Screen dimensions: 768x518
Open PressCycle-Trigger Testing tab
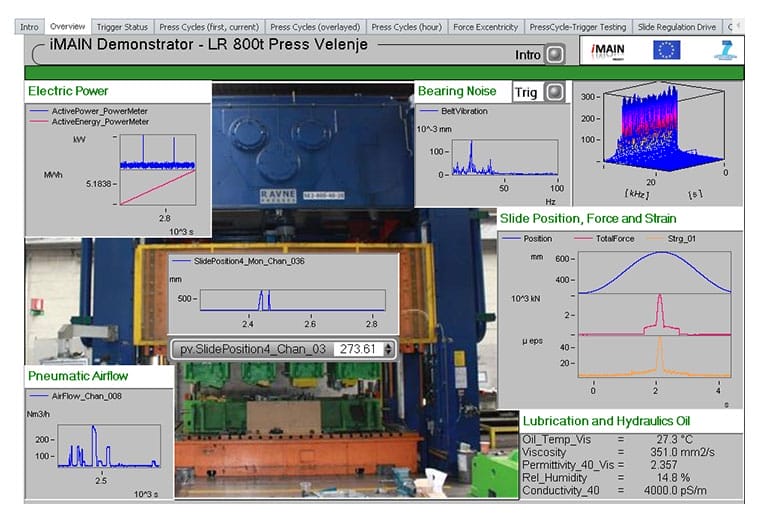(x=578, y=27)
